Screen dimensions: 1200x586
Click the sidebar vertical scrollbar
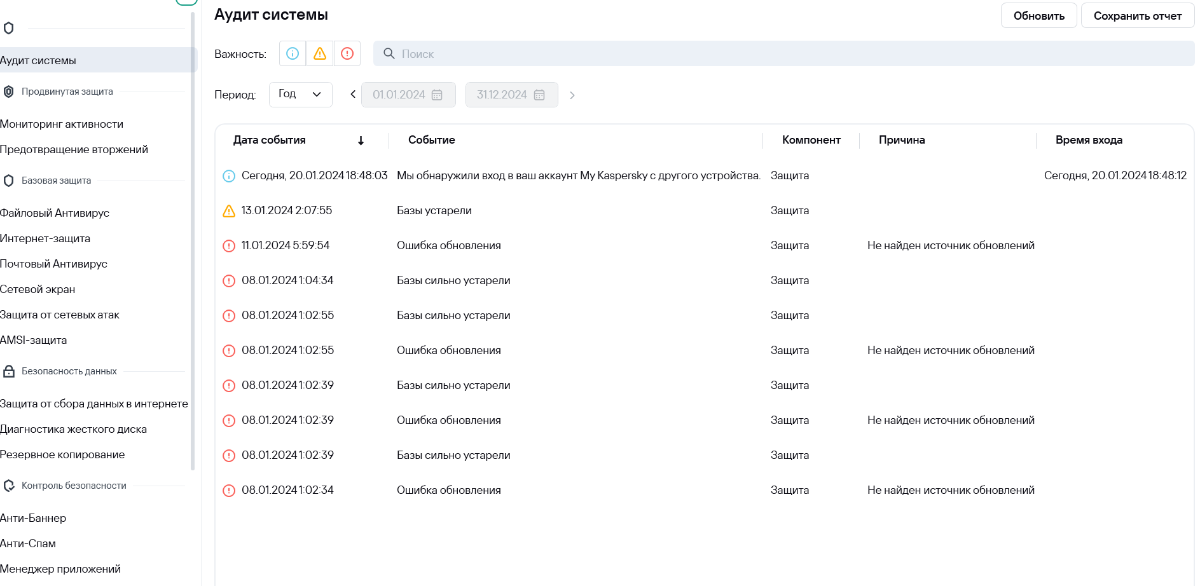(x=193, y=250)
